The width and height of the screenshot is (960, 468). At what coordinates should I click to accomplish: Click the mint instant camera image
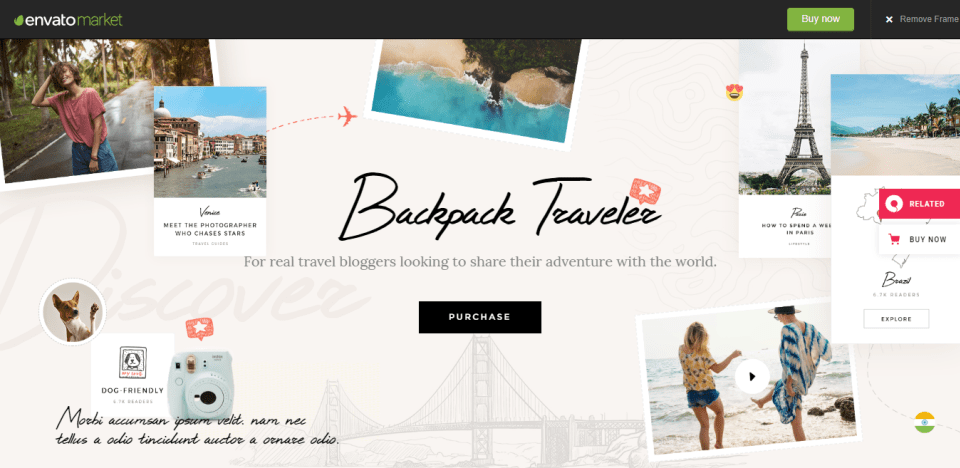coord(200,385)
